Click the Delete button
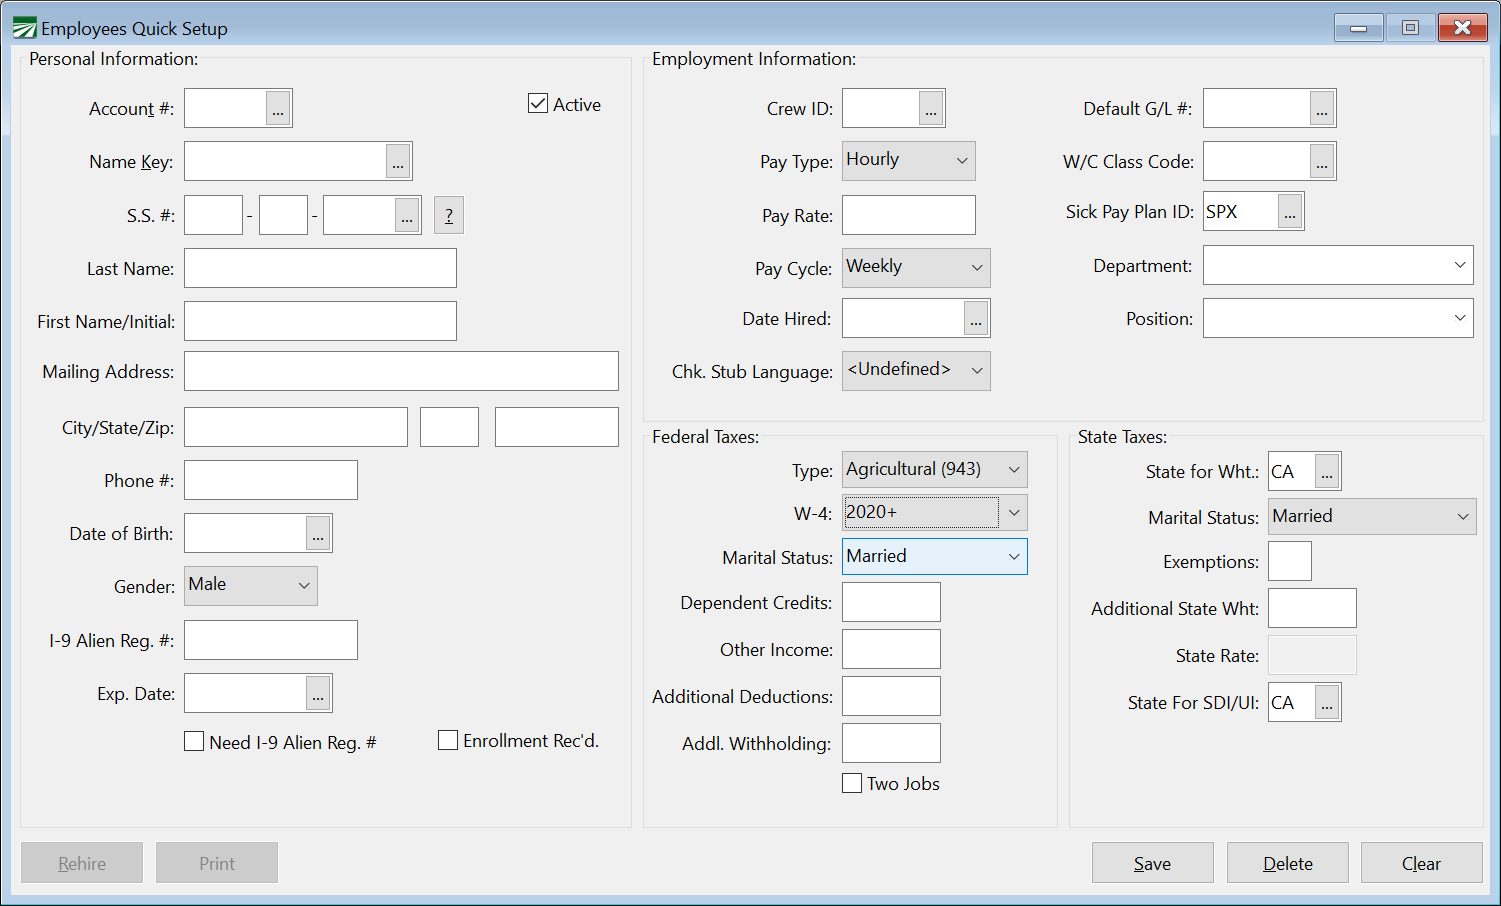 click(1288, 863)
